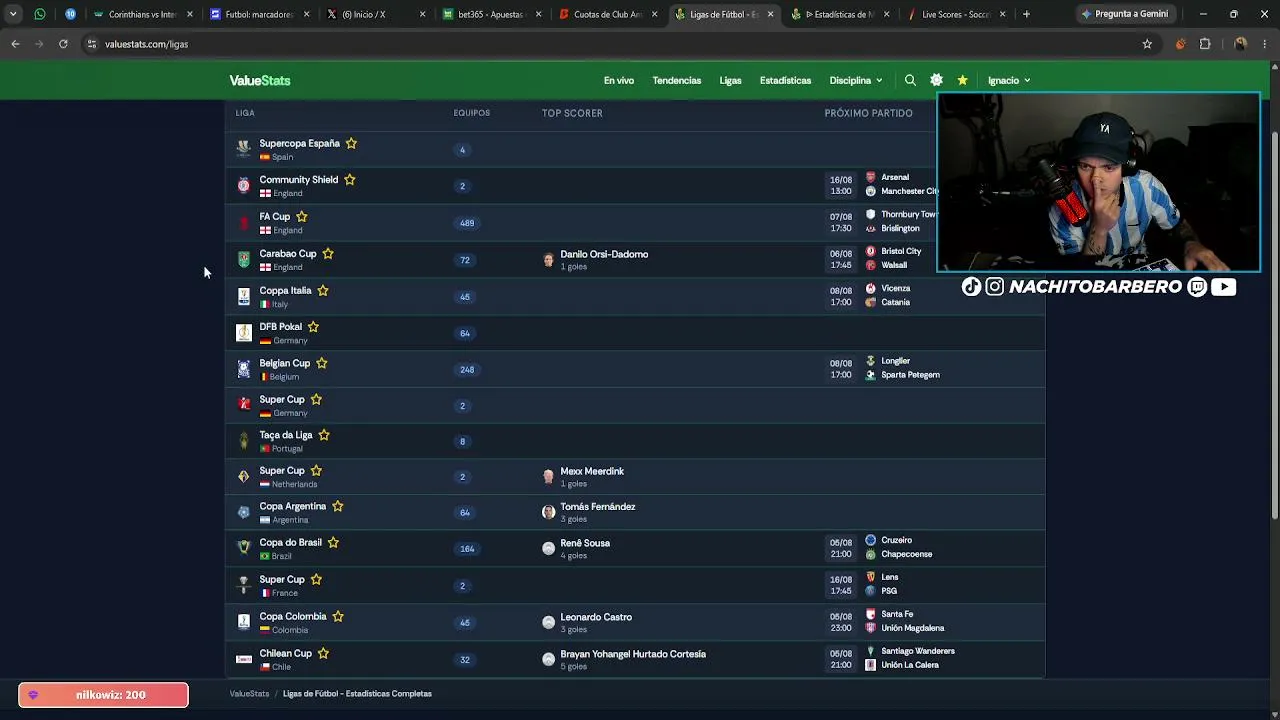Click the Supercopa España league logo
This screenshot has width=1280, height=720.
click(x=243, y=149)
